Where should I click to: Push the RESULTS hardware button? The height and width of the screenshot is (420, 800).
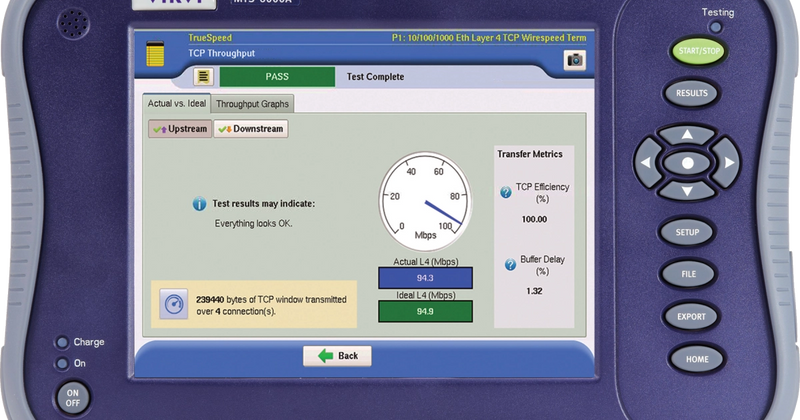pyautogui.click(x=691, y=93)
